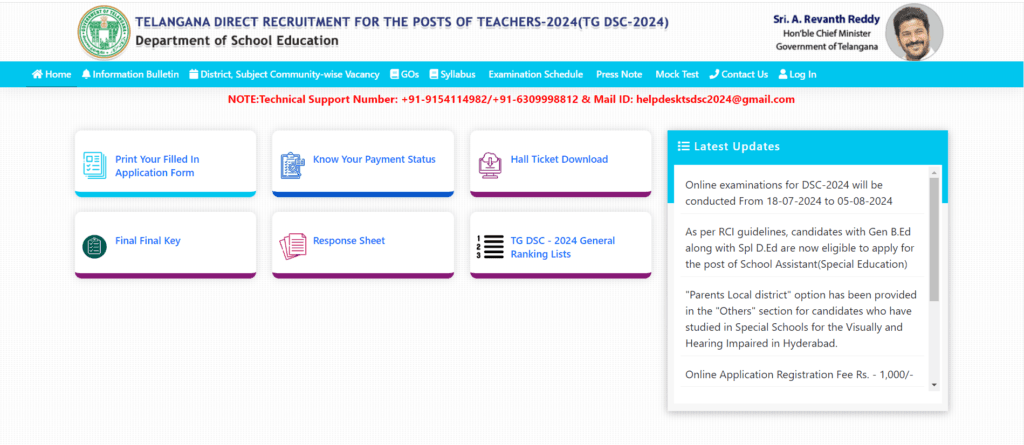
Task: Click the Know Your Payment Status clipboard icon
Action: tap(292, 165)
